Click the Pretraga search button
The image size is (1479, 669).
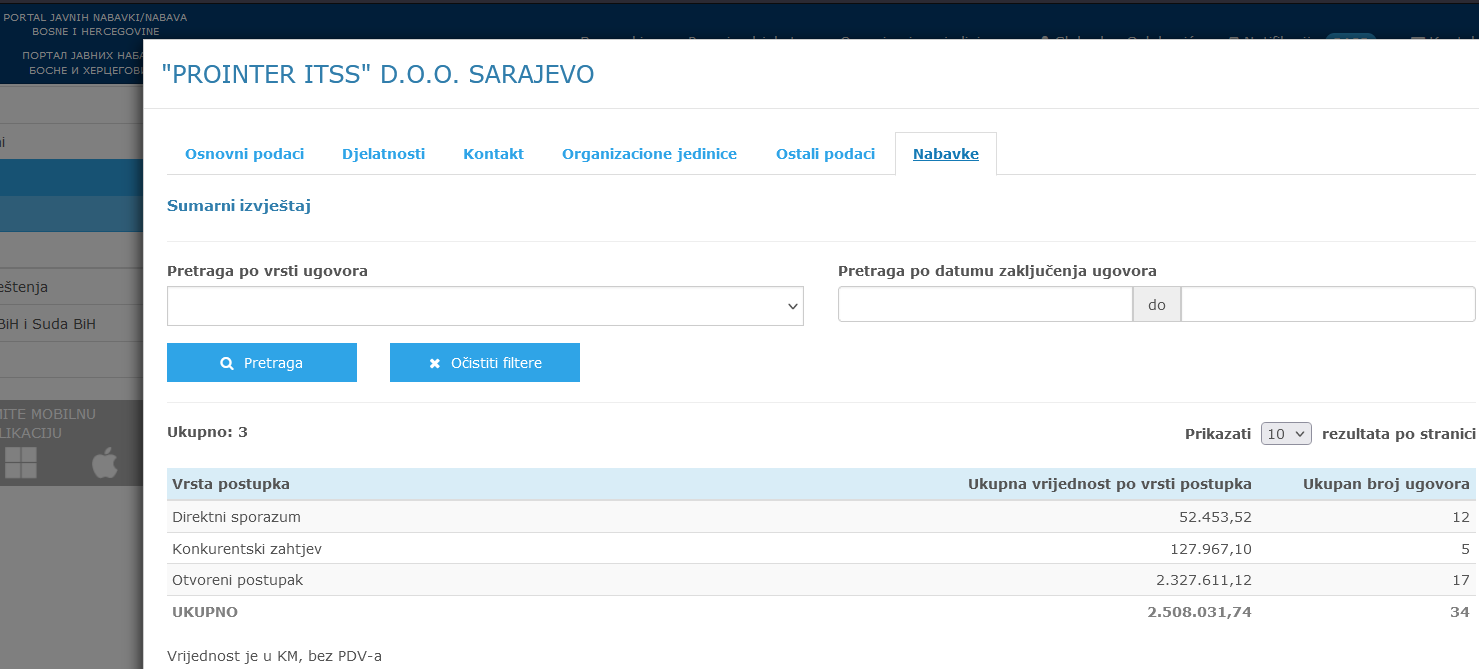click(x=262, y=363)
